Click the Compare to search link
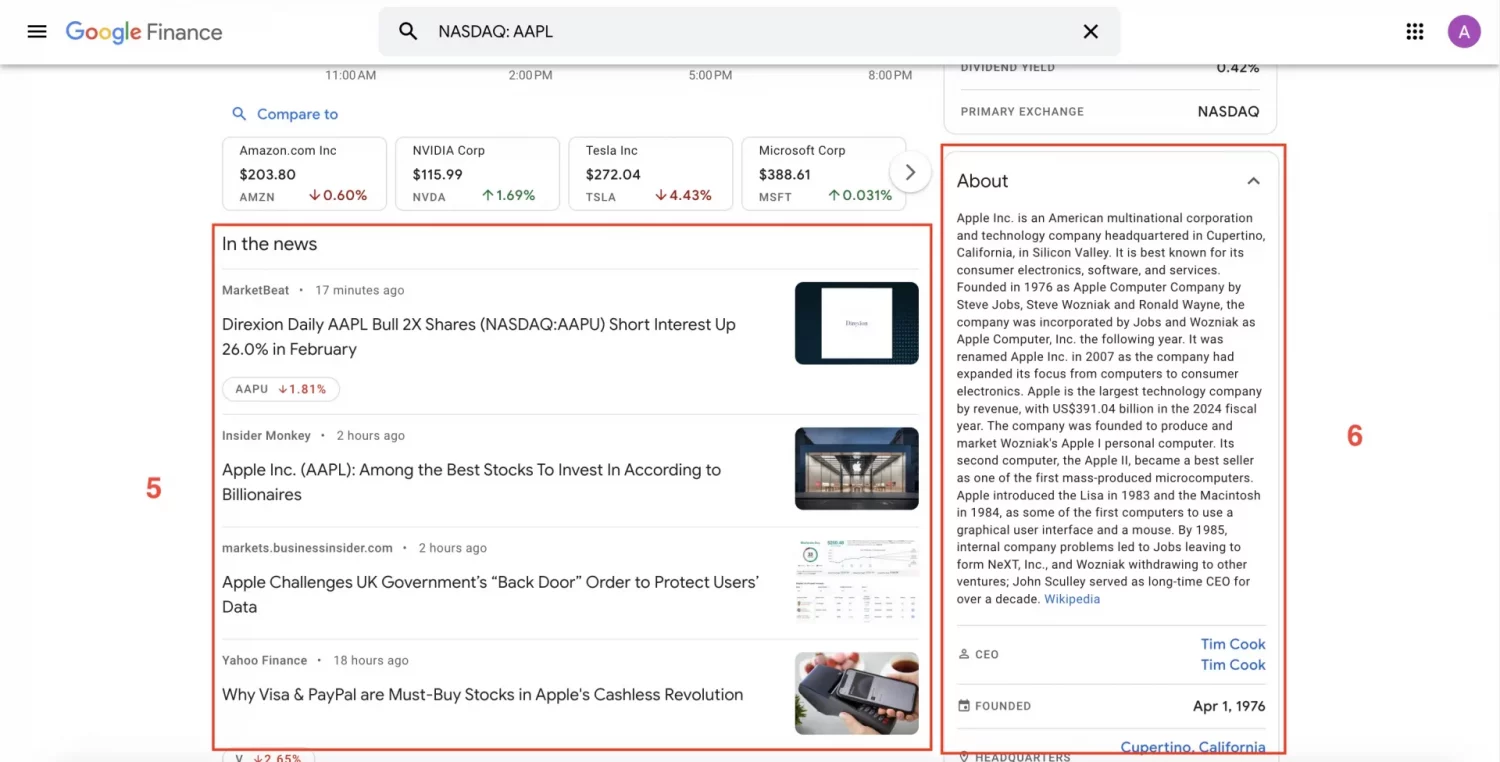The width and height of the screenshot is (1500, 762). [297, 114]
